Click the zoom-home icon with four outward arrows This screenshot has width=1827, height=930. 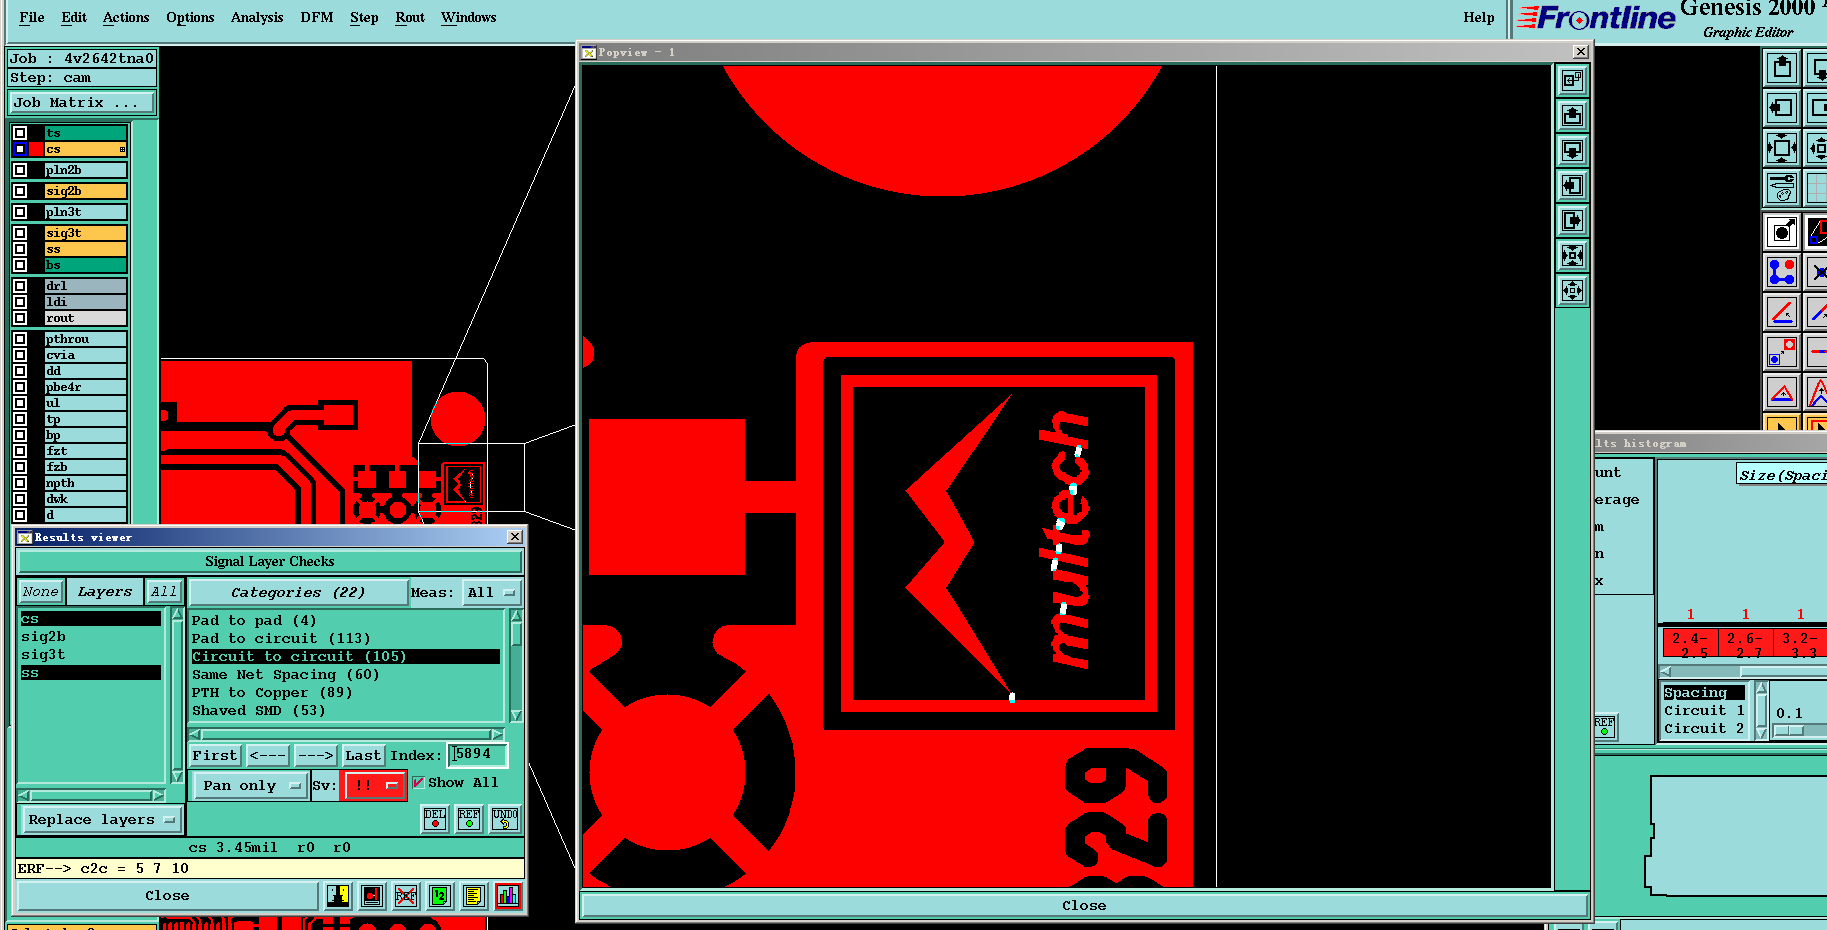[x=1781, y=148]
